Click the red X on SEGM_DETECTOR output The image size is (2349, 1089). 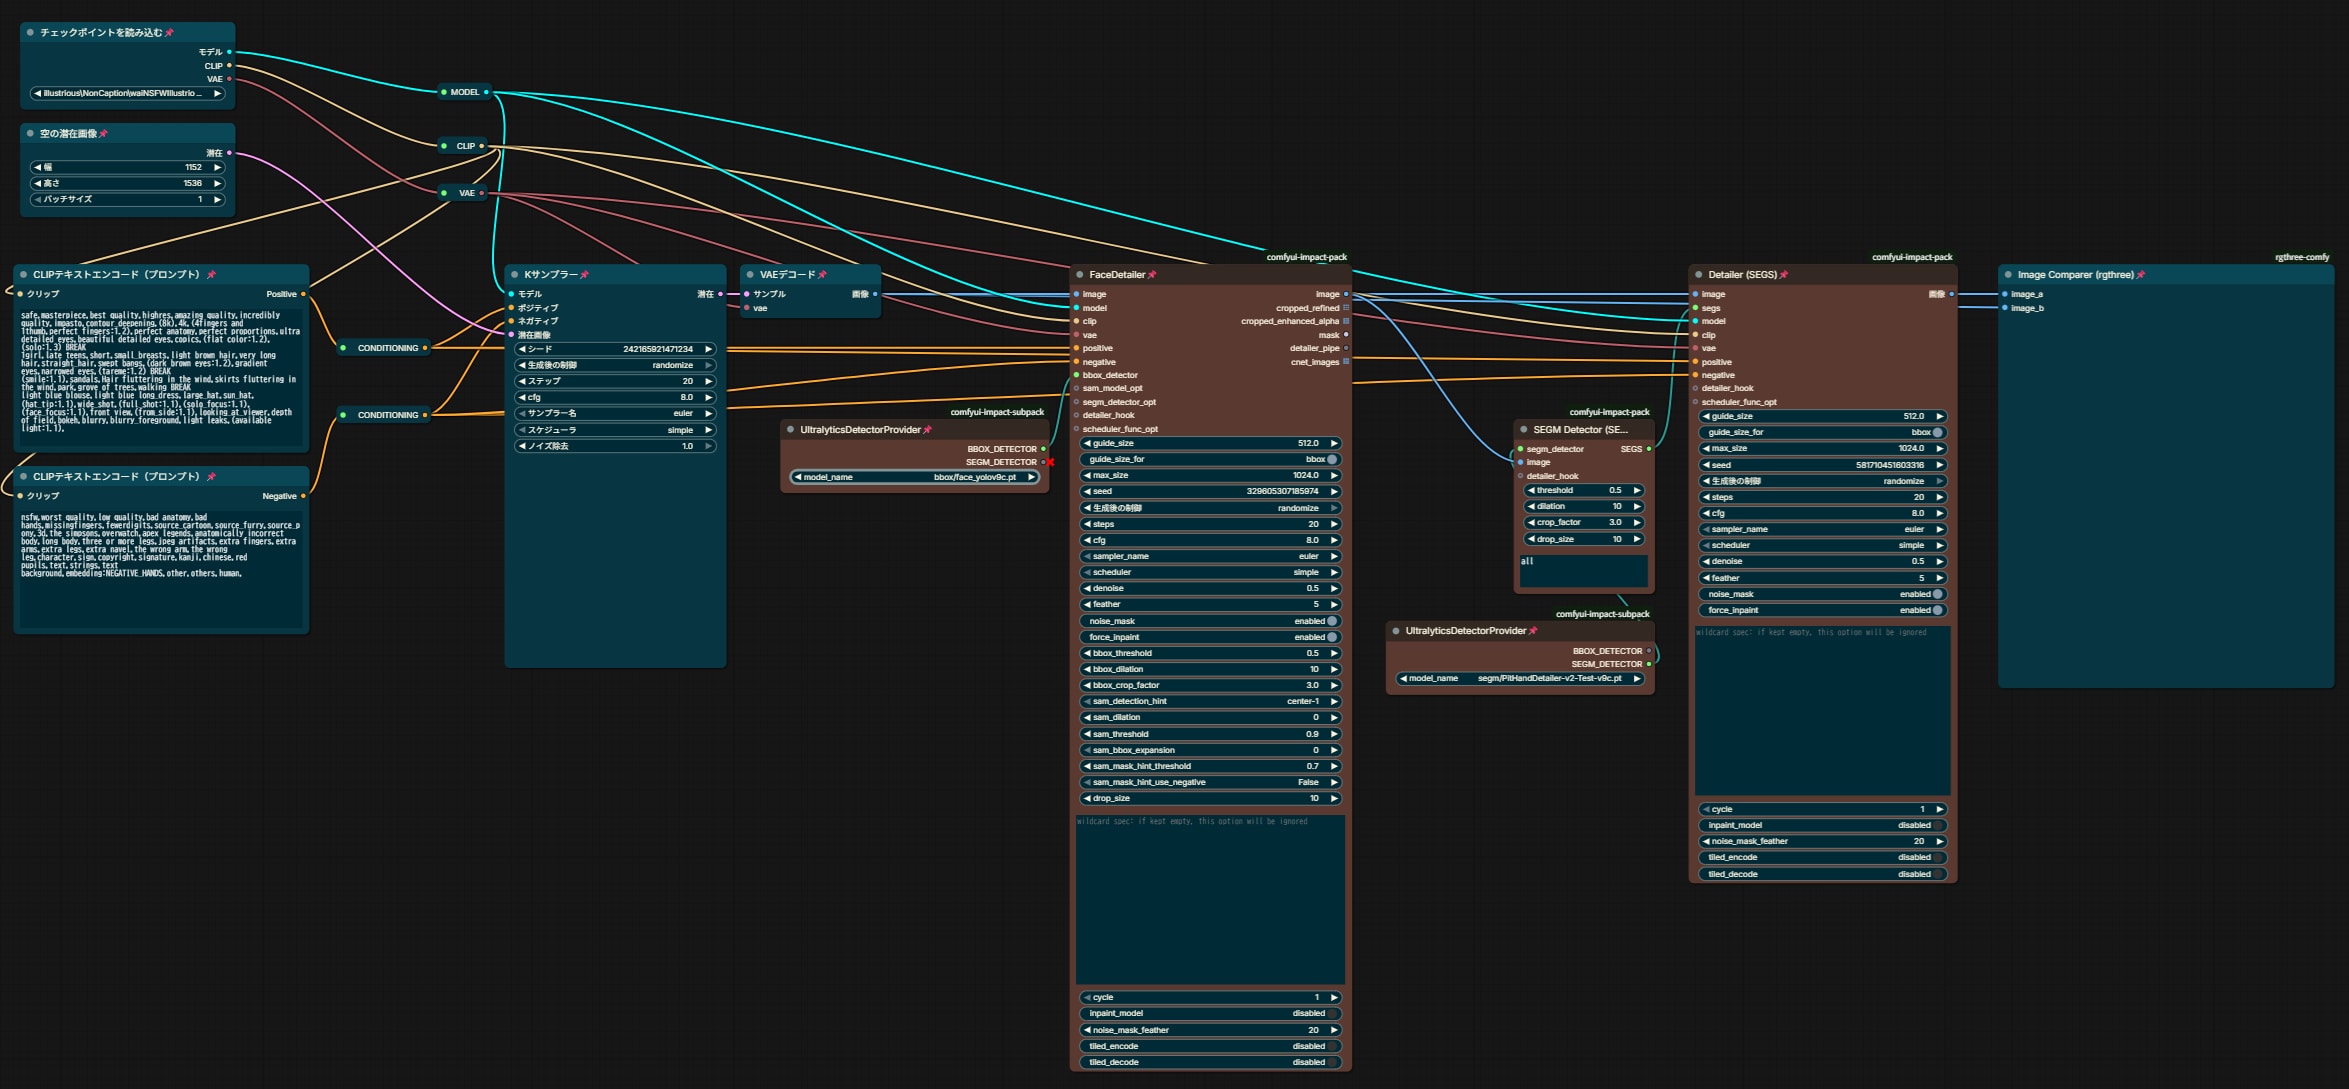pyautogui.click(x=1051, y=462)
